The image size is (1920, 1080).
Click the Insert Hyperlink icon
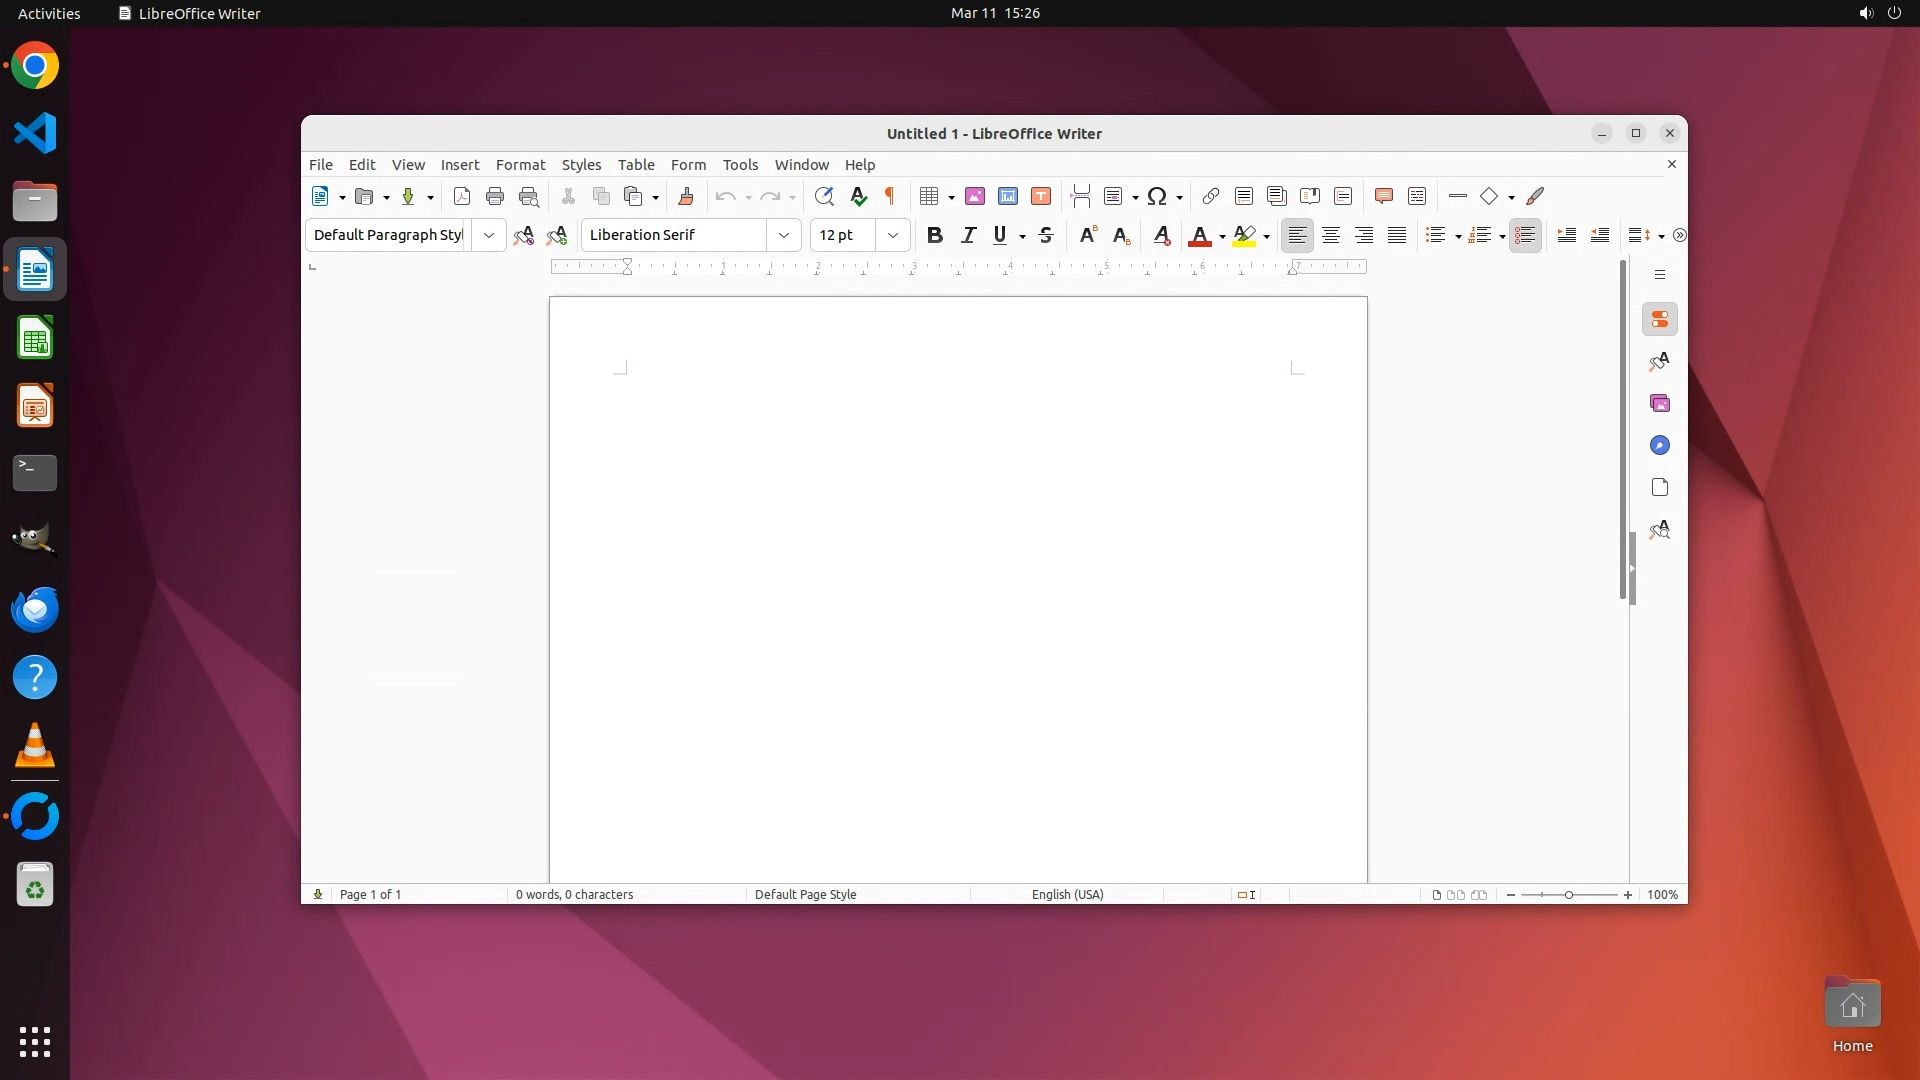1211,196
